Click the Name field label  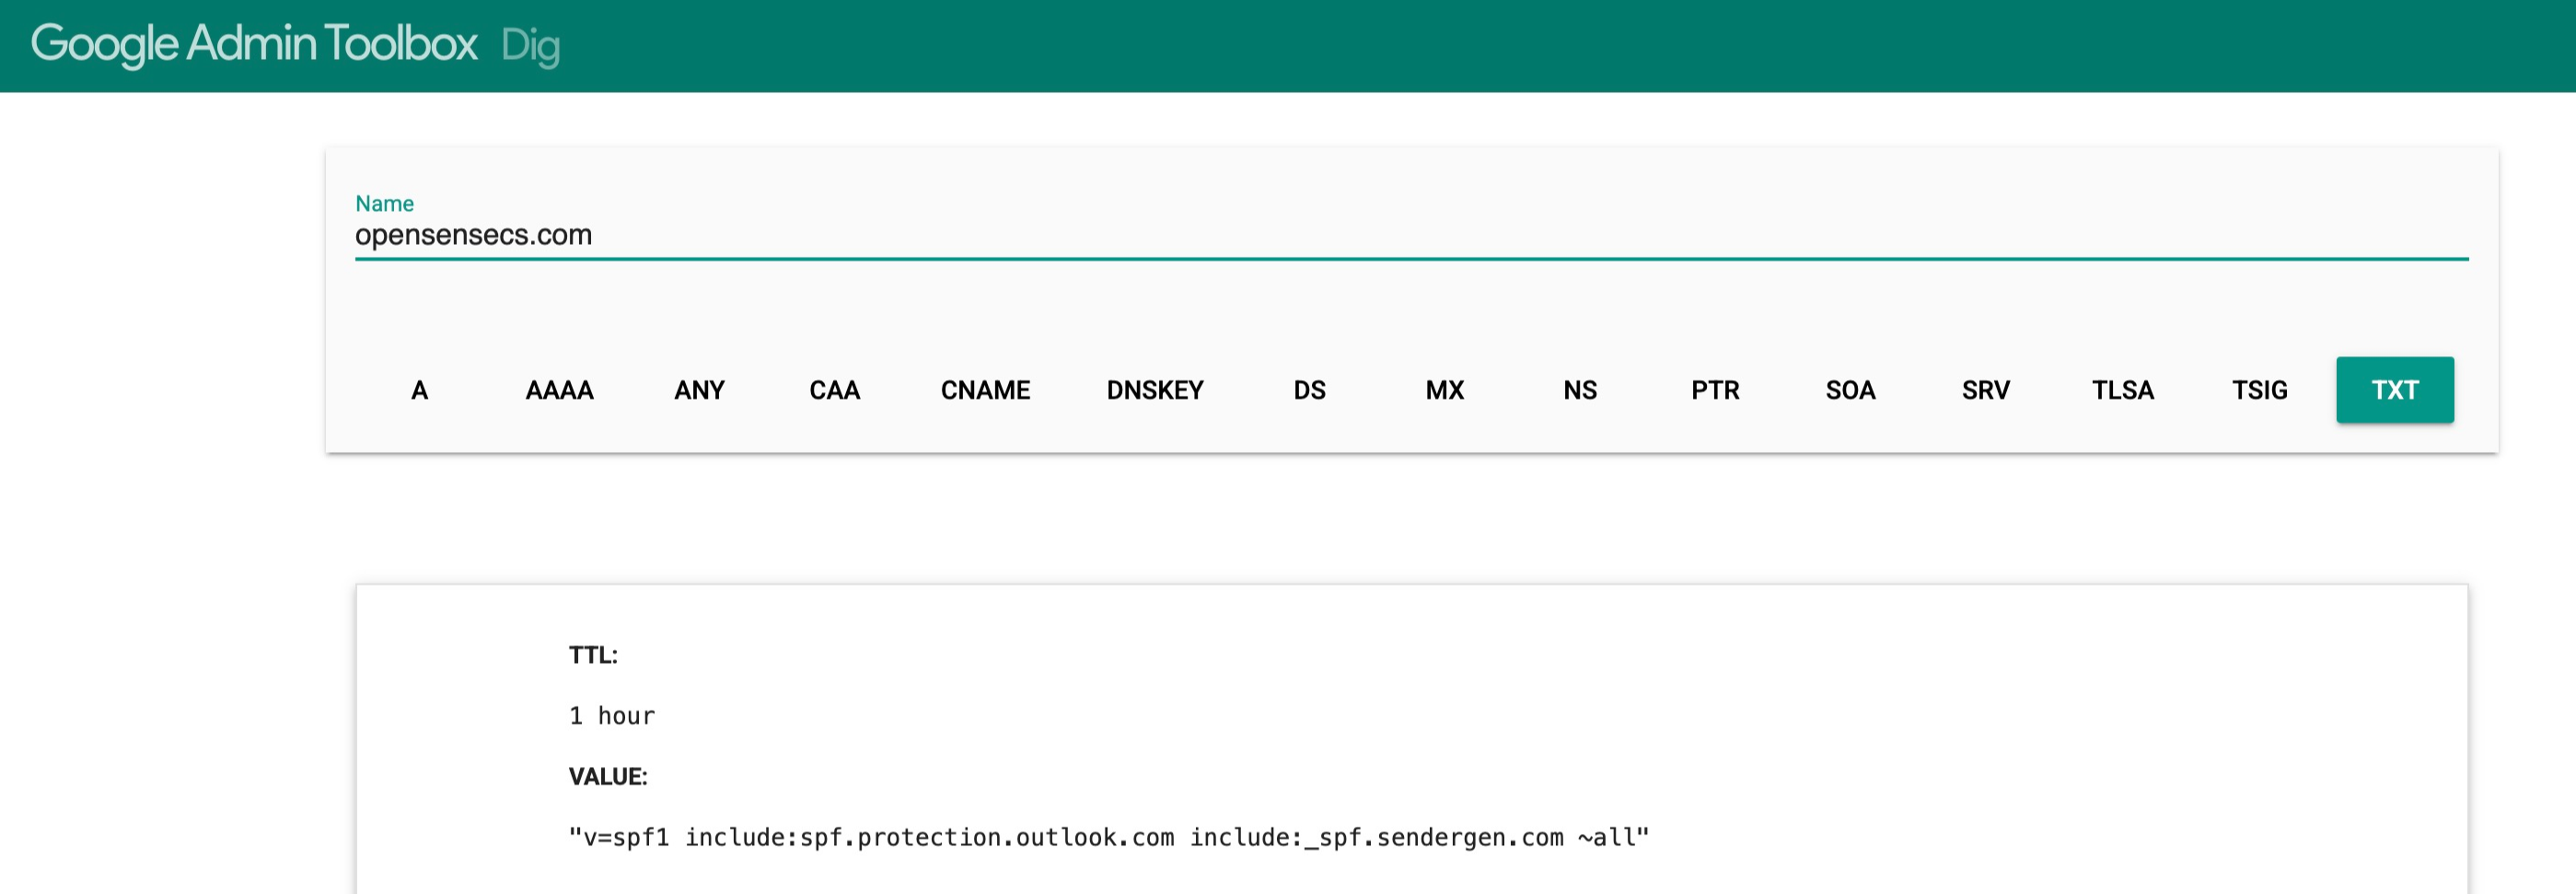coord(384,203)
